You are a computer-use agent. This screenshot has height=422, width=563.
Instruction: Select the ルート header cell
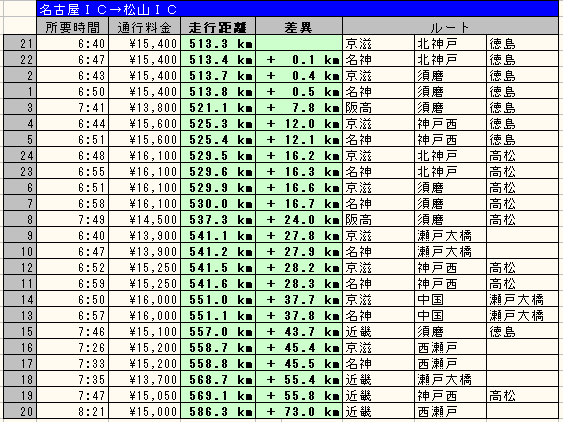pyautogui.click(x=450, y=26)
